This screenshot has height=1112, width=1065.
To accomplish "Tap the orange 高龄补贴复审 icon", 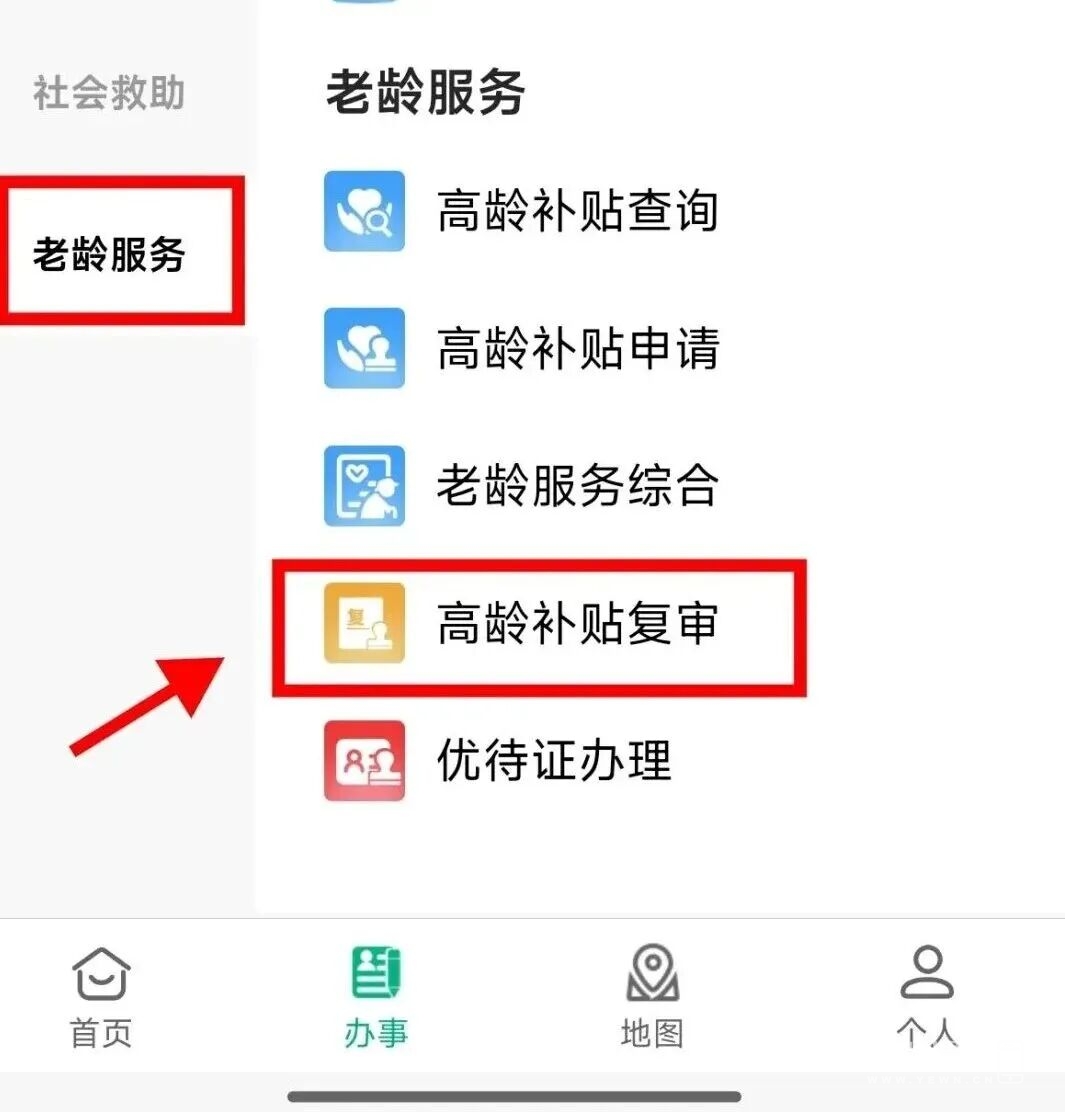I will click(x=364, y=623).
